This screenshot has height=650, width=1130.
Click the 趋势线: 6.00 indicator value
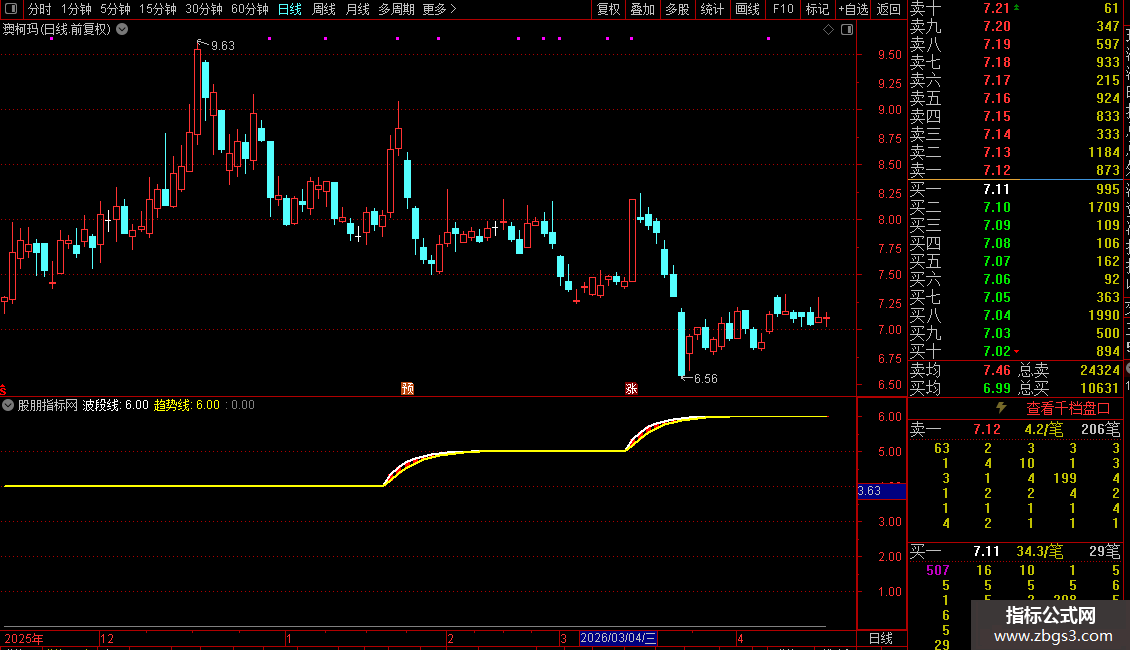click(187, 405)
